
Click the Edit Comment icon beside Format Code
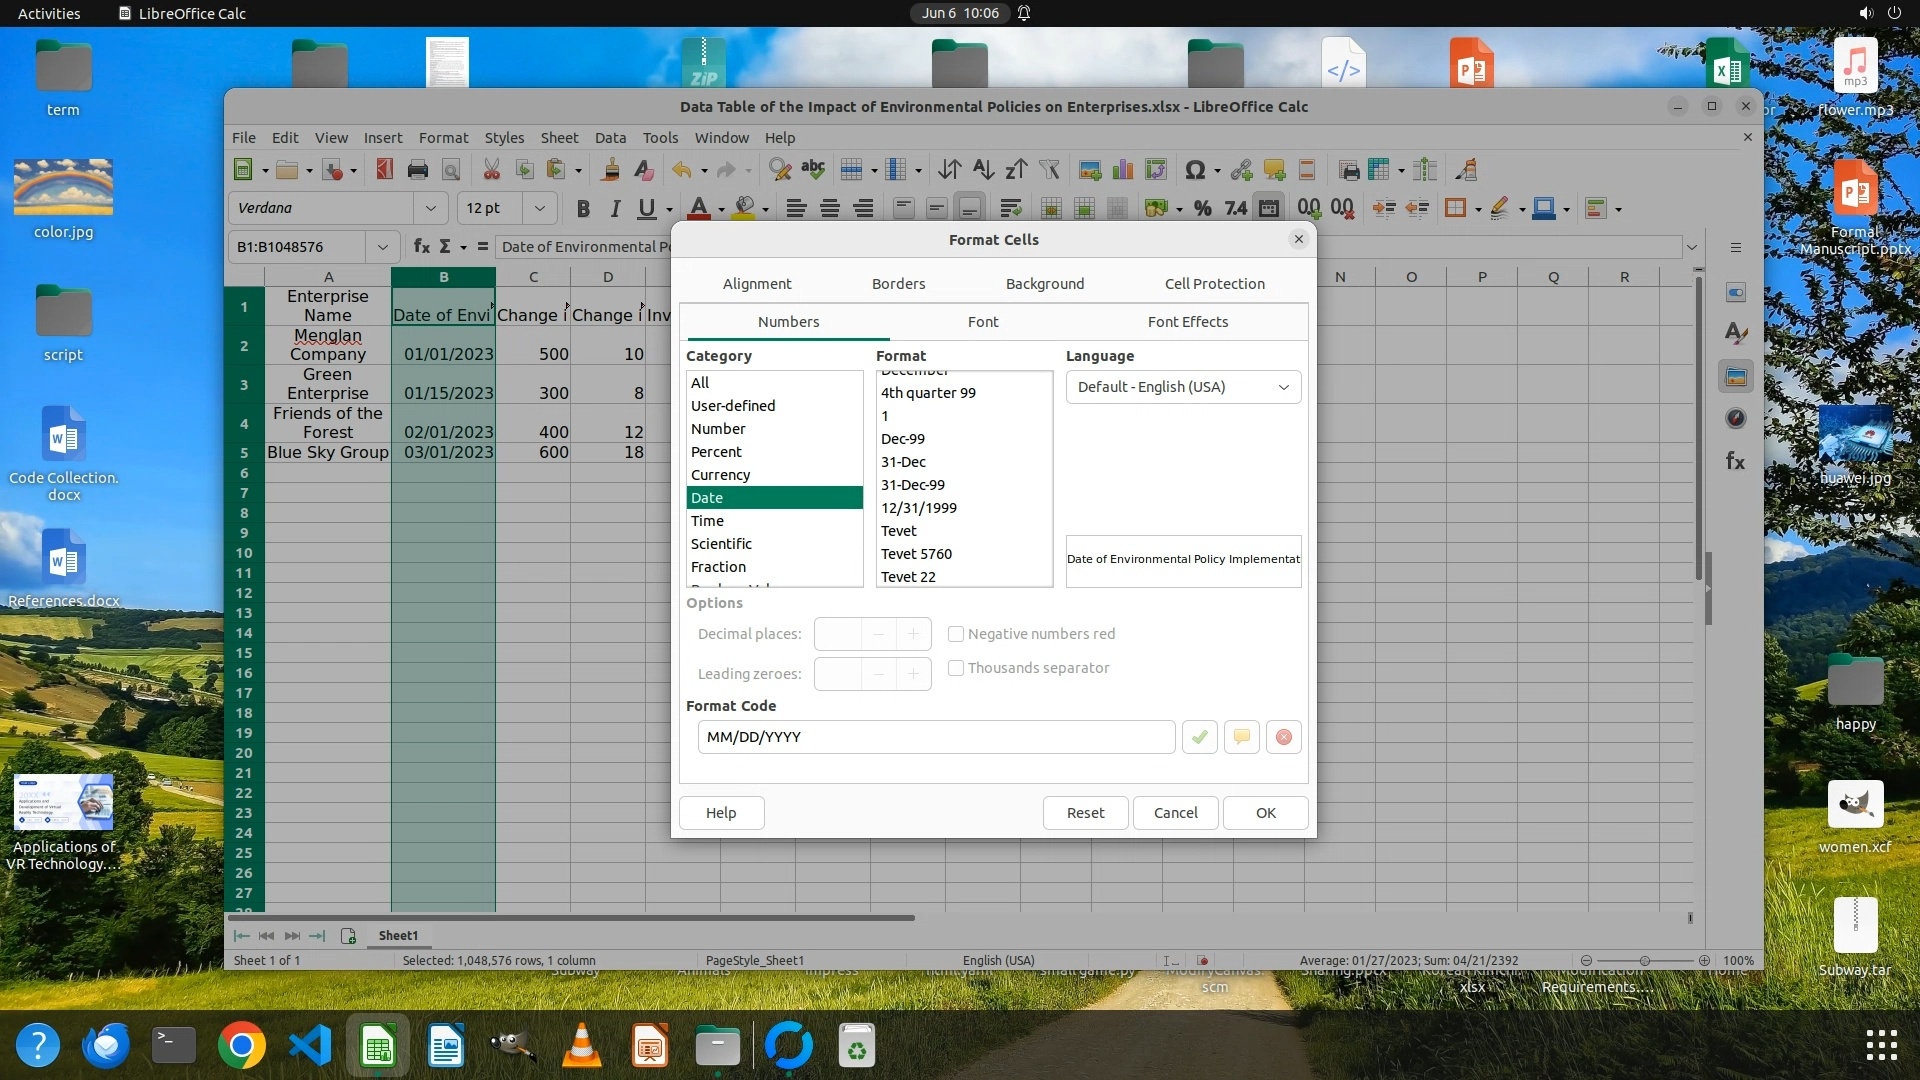click(x=1241, y=737)
